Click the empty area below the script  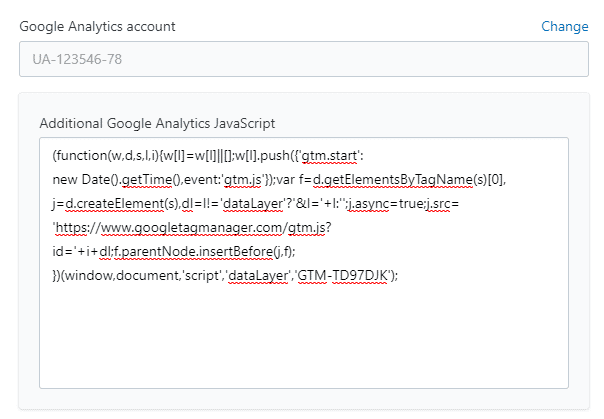pos(304,339)
